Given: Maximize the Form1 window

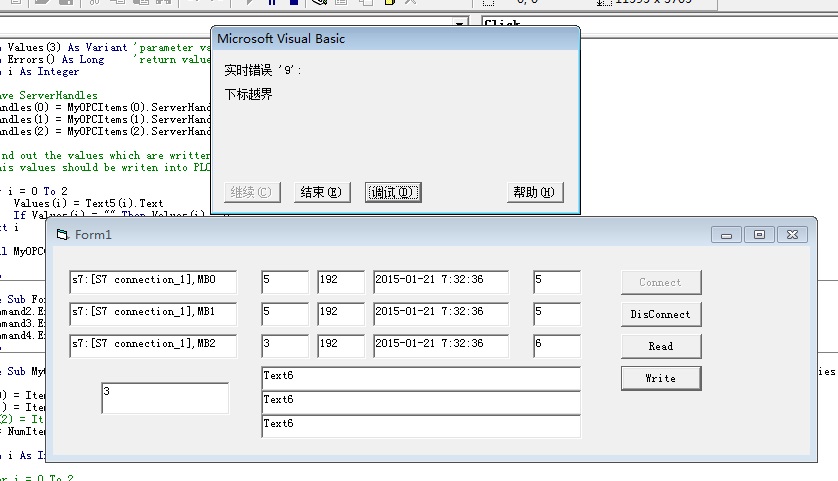Looking at the screenshot, I should pos(759,235).
